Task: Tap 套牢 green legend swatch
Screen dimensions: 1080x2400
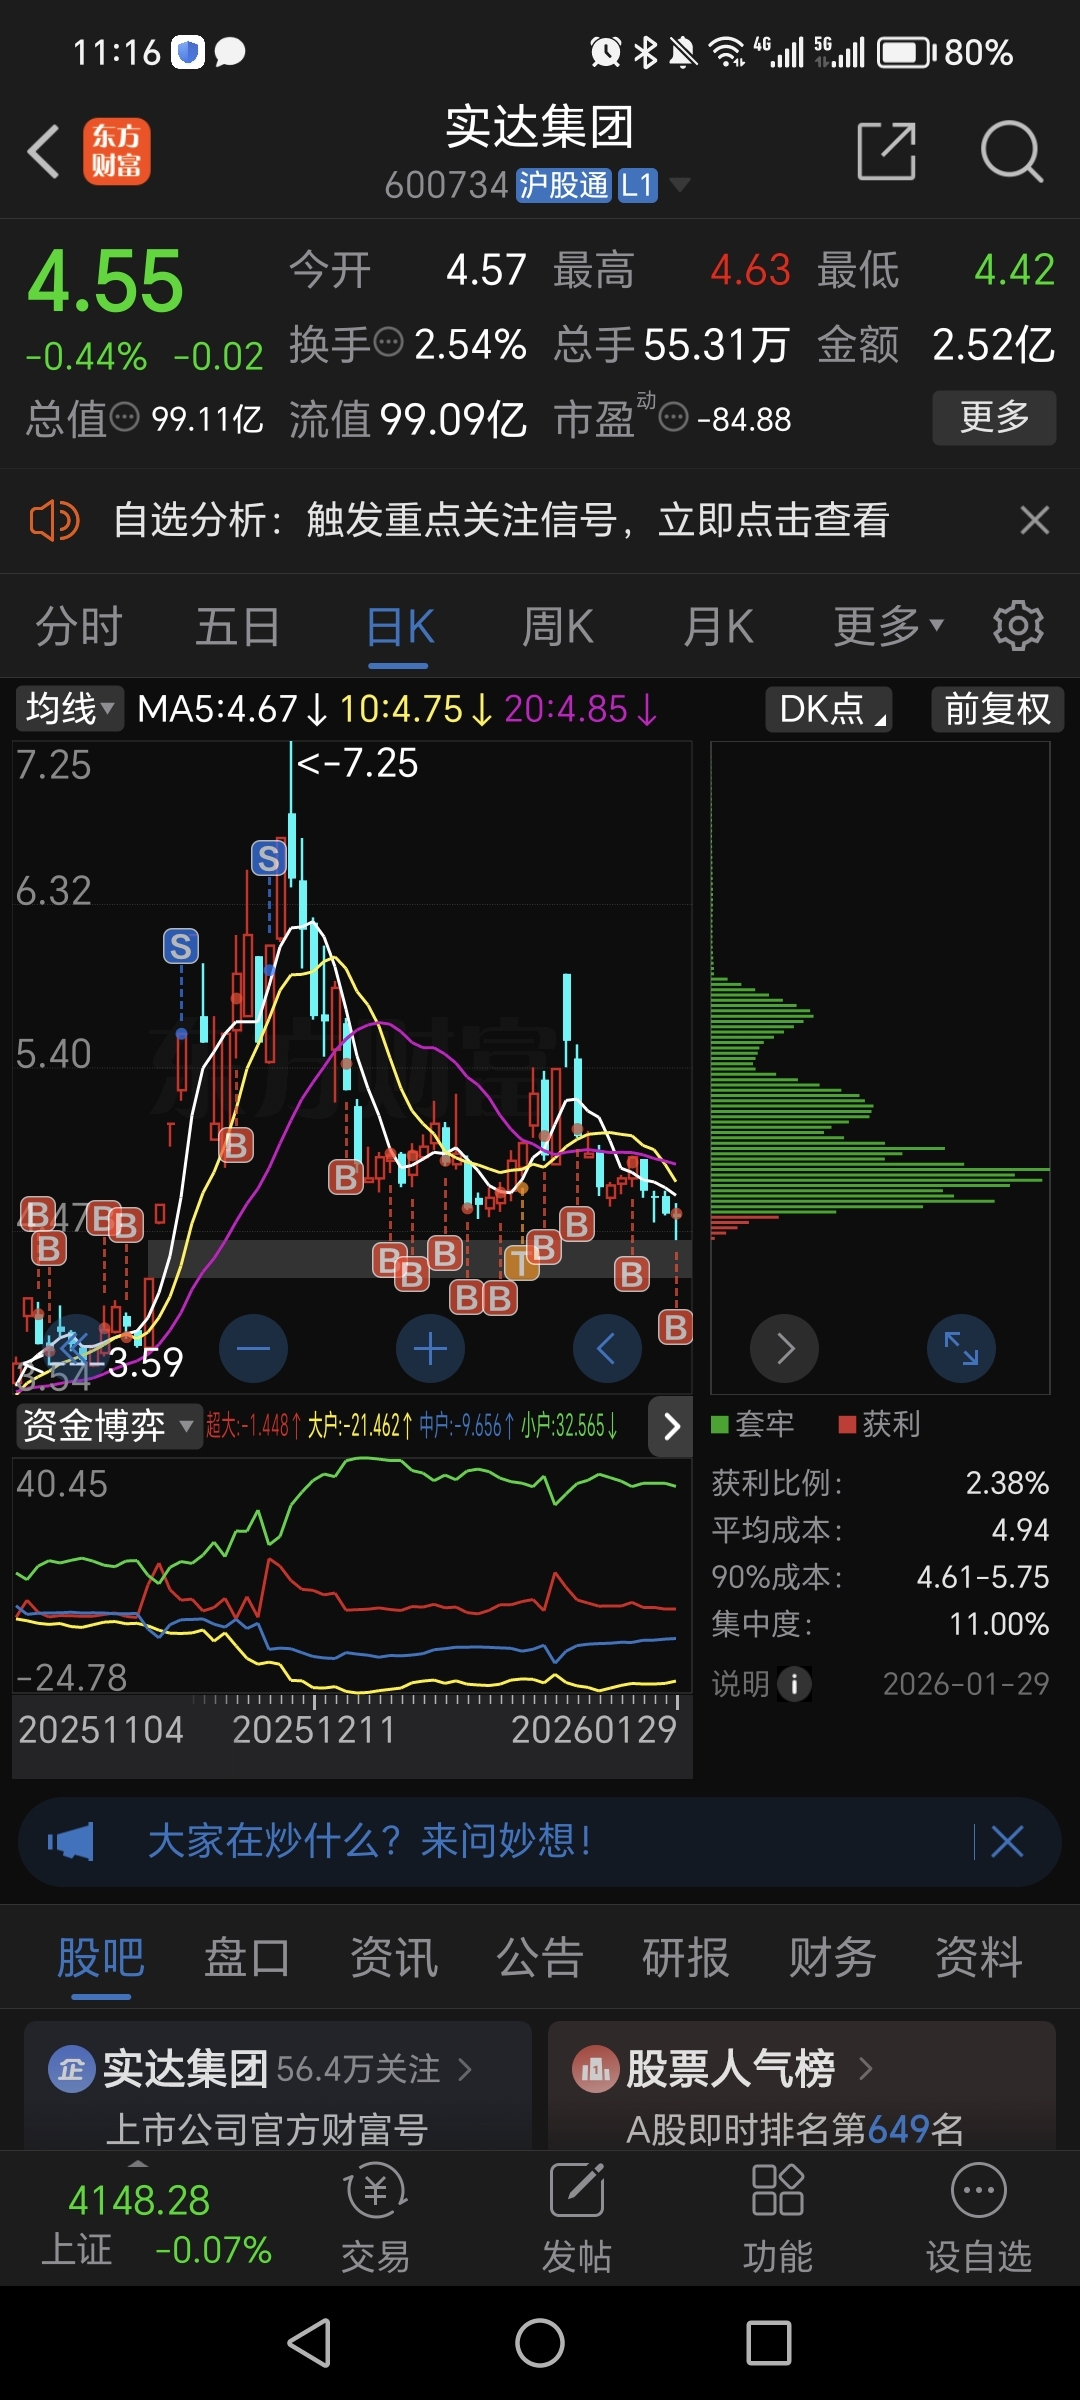Action: coord(719,1424)
